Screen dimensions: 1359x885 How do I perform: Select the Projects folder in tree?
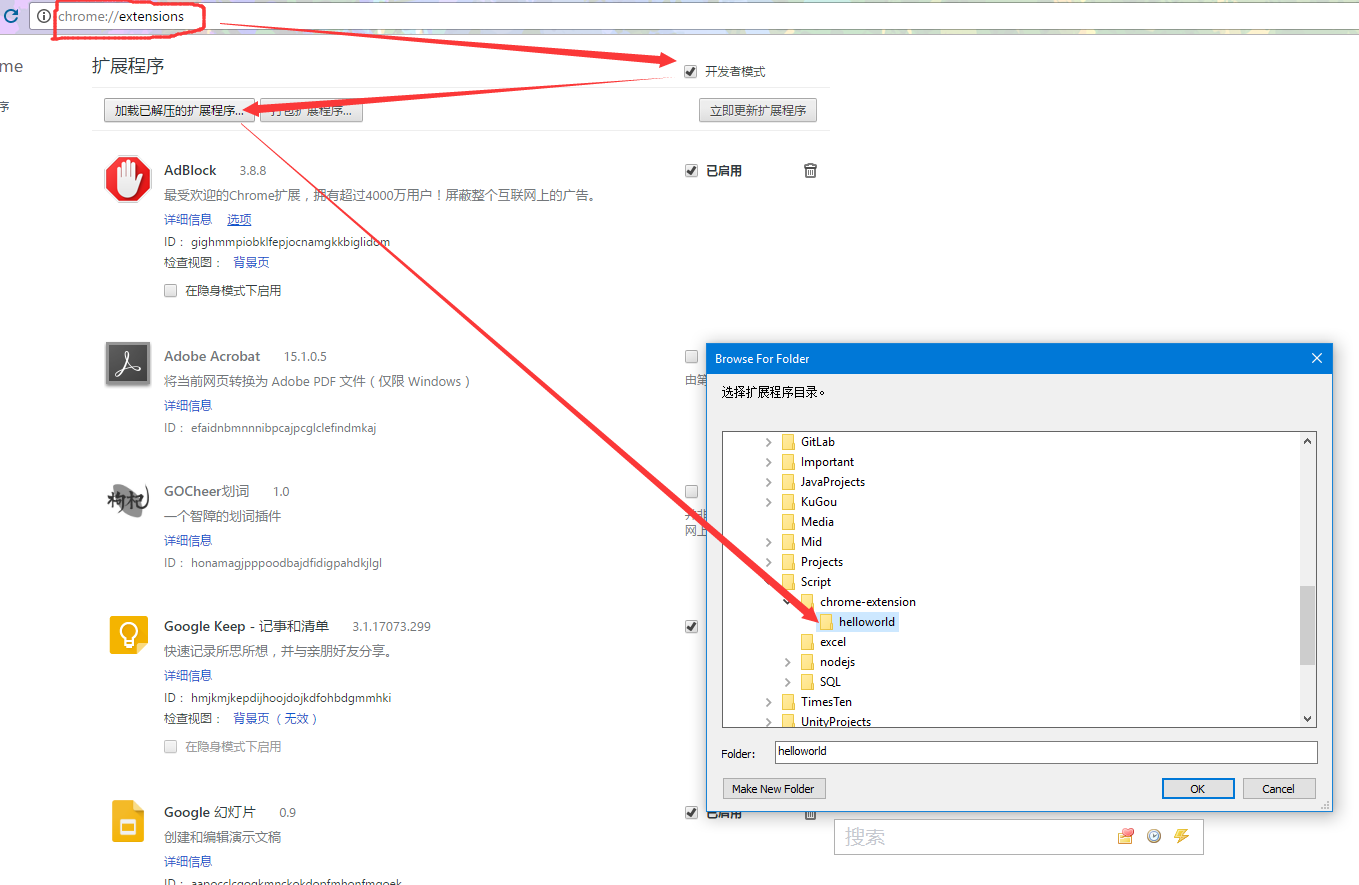822,562
